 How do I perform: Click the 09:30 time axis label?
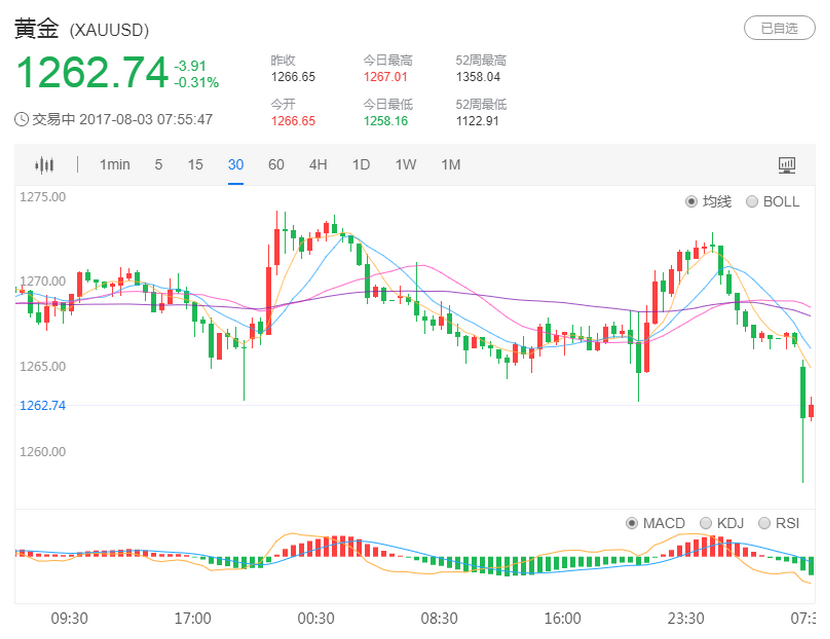tap(69, 618)
